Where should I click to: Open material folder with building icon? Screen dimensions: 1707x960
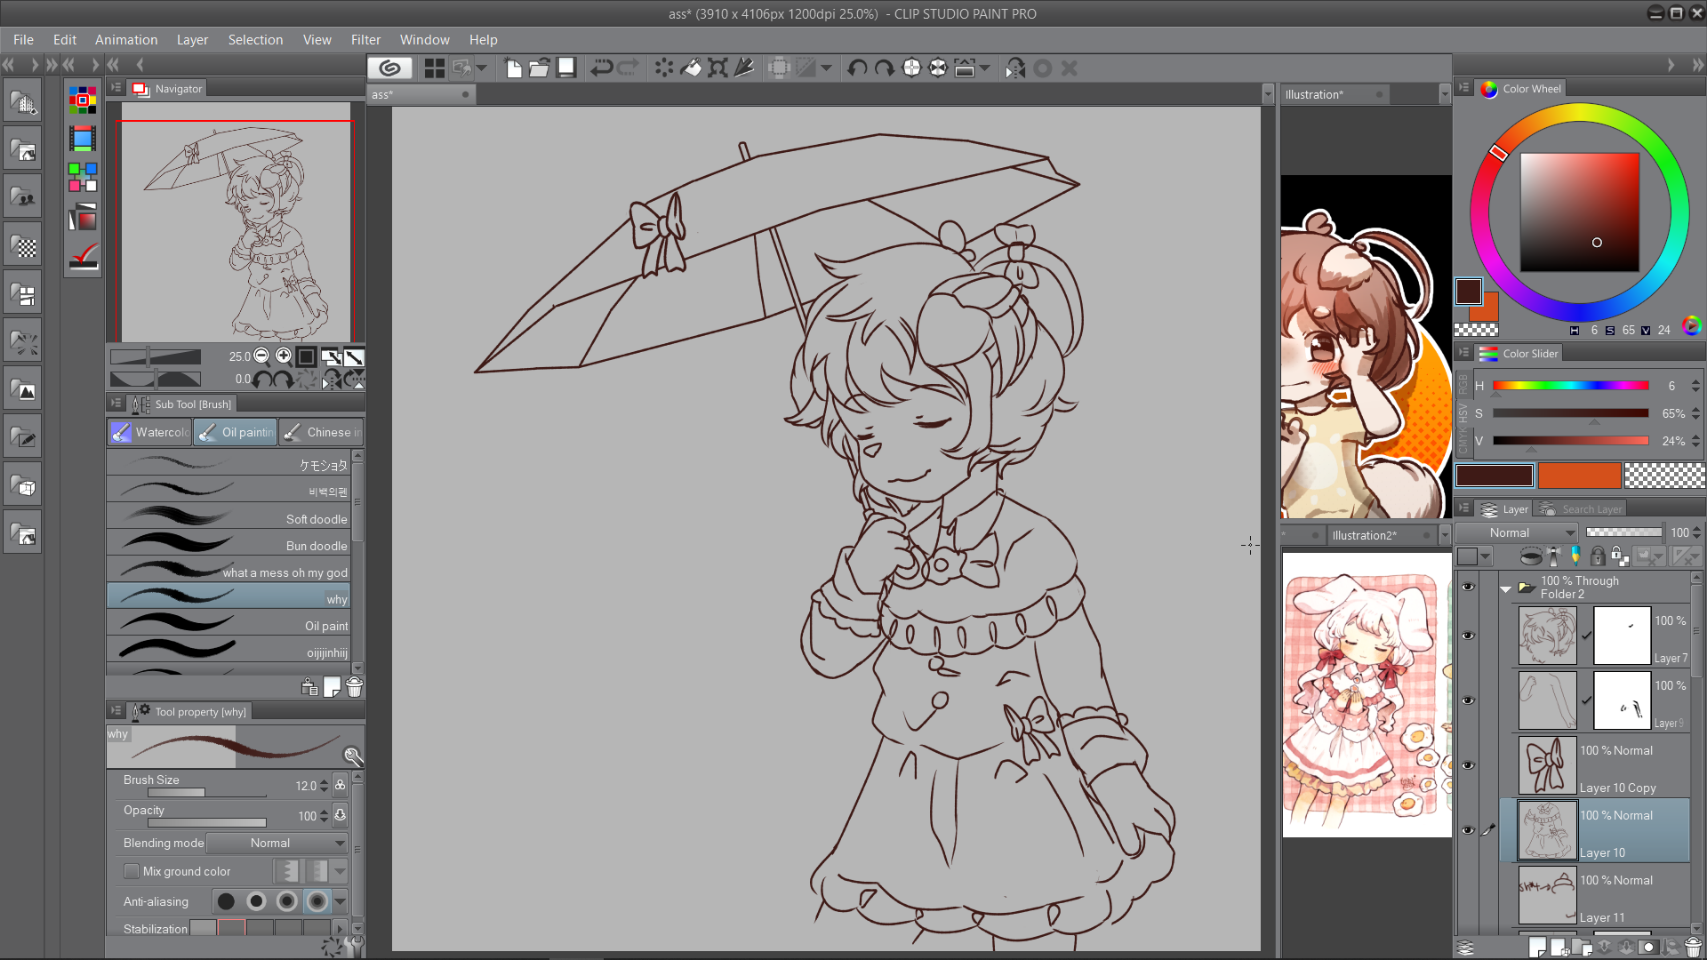[x=23, y=102]
